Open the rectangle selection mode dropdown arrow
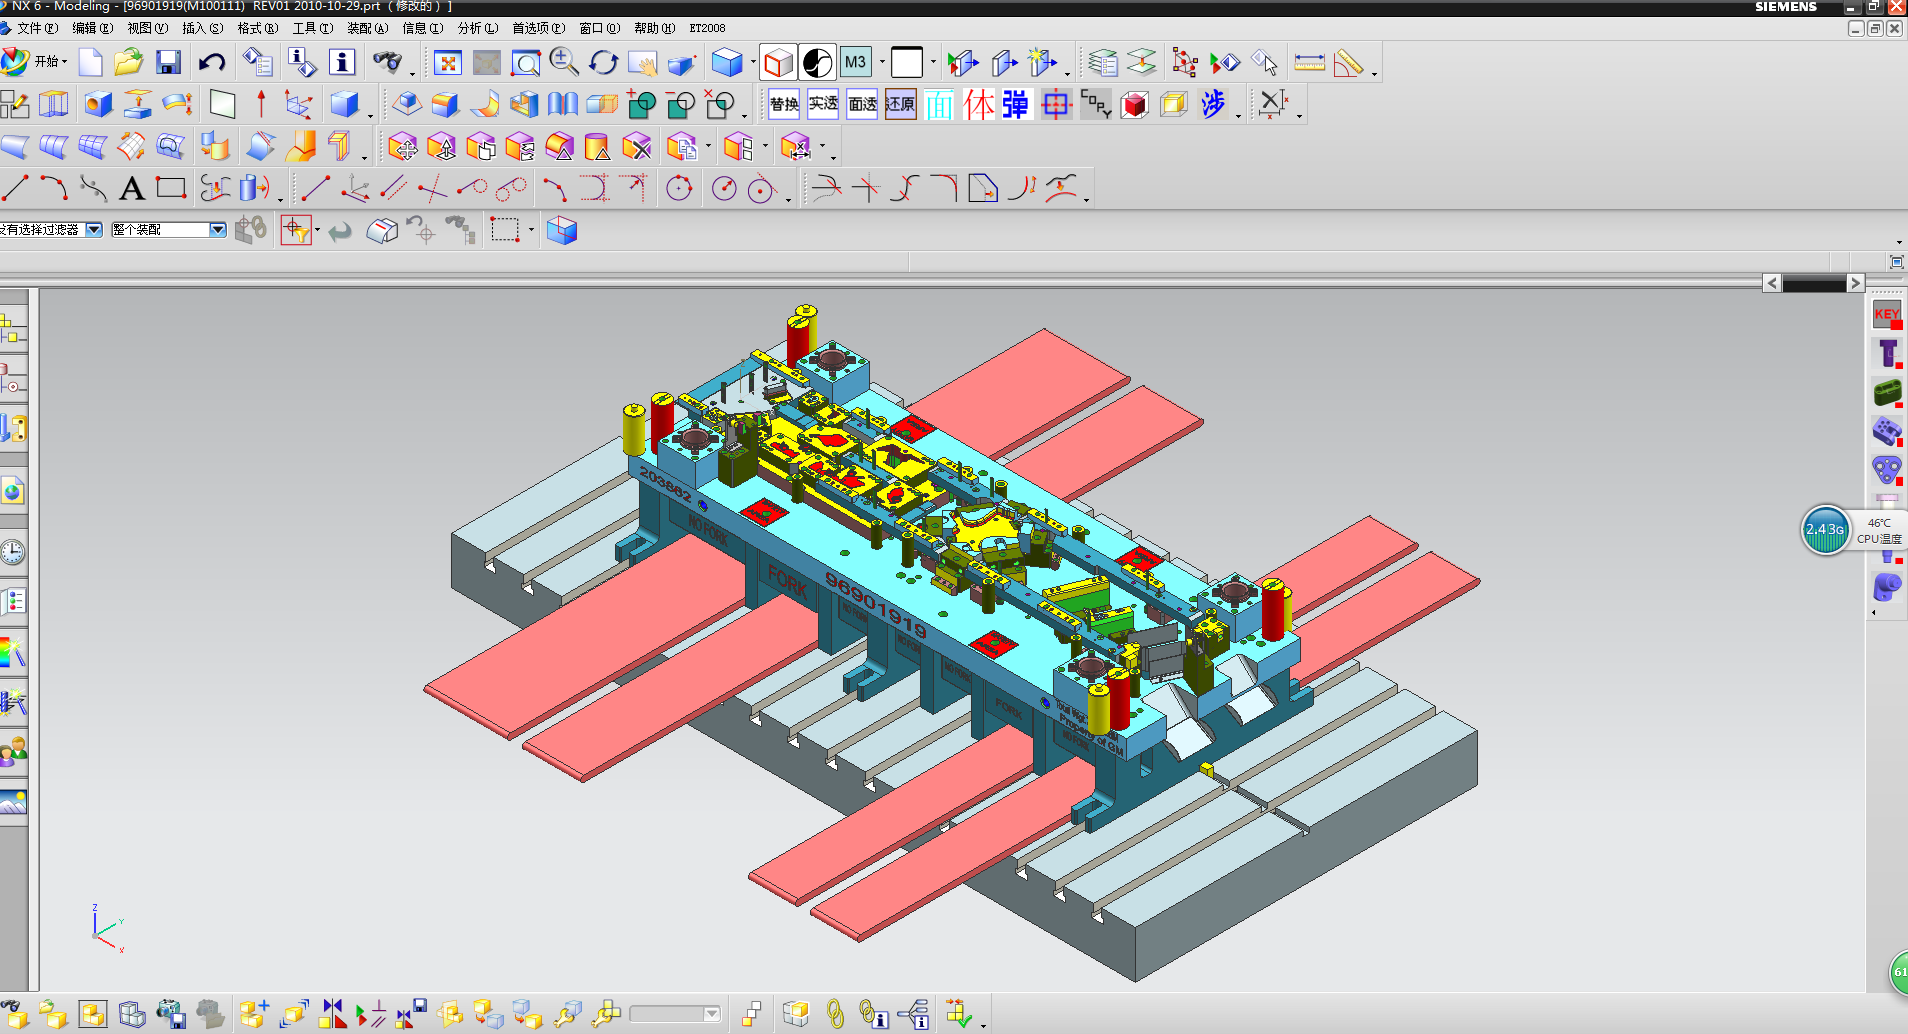The width and height of the screenshot is (1908, 1034). point(531,231)
